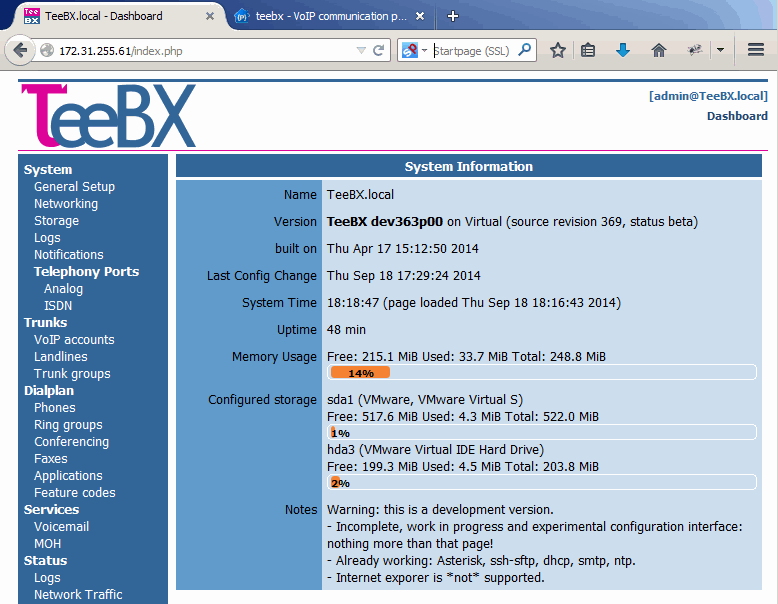Click the Status sidebar heading
The image size is (778, 604).
point(45,561)
